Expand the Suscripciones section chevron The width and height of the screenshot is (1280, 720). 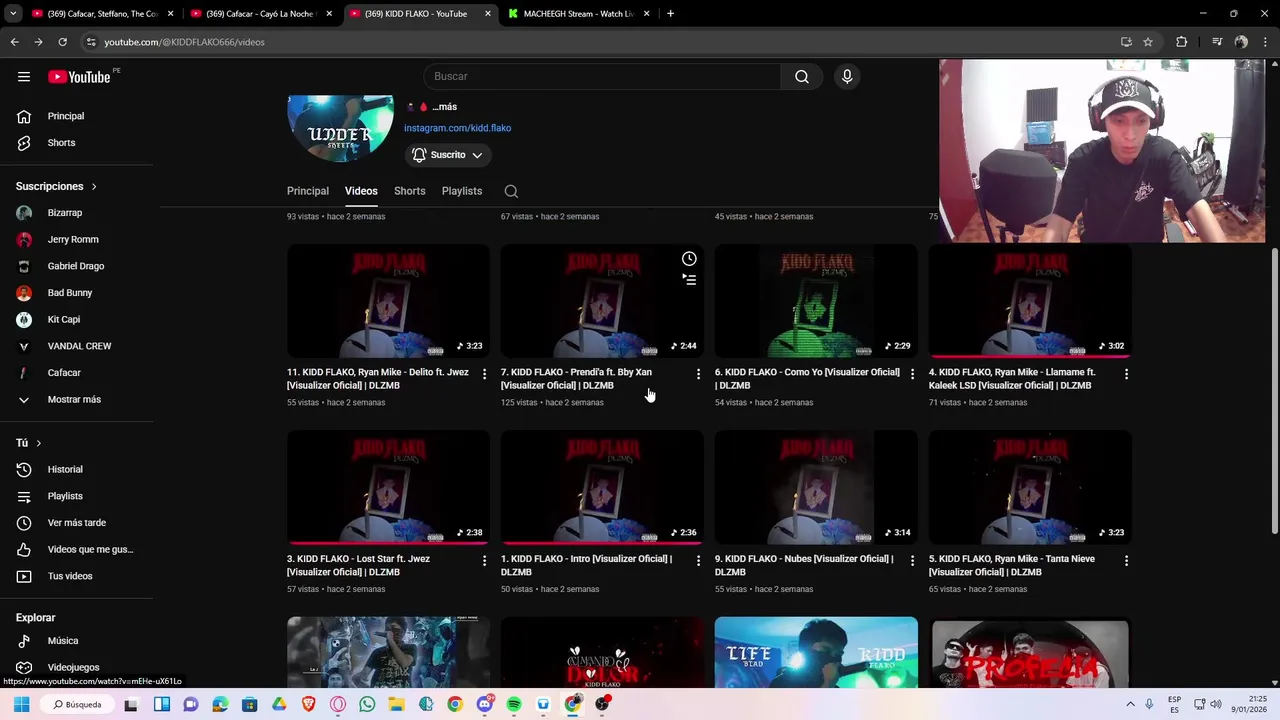tap(94, 187)
